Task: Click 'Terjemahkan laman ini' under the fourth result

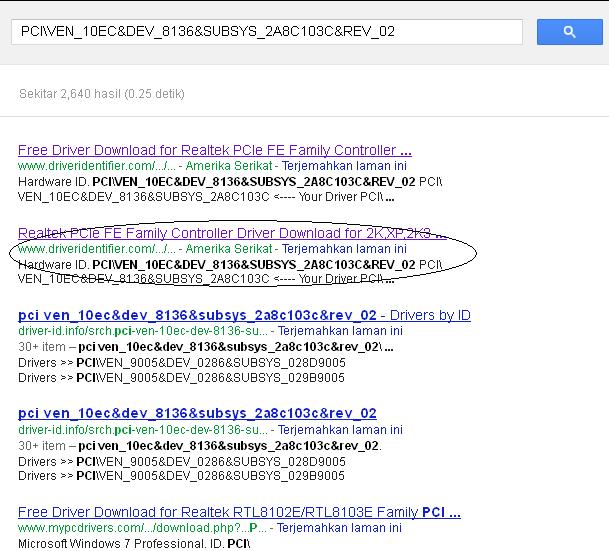Action: point(340,430)
